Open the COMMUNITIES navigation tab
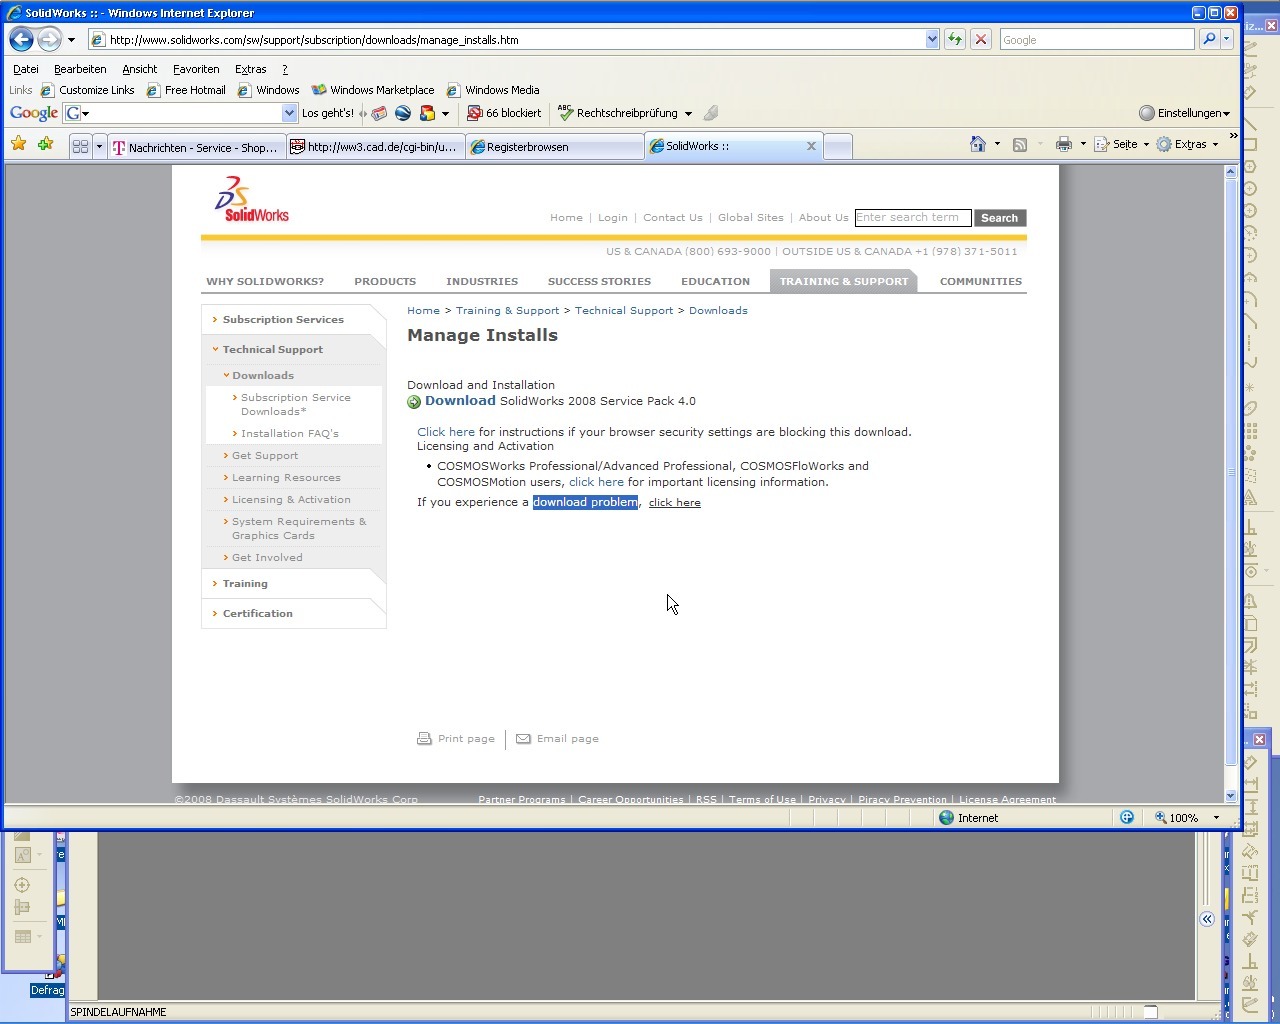1280x1024 pixels. point(981,282)
